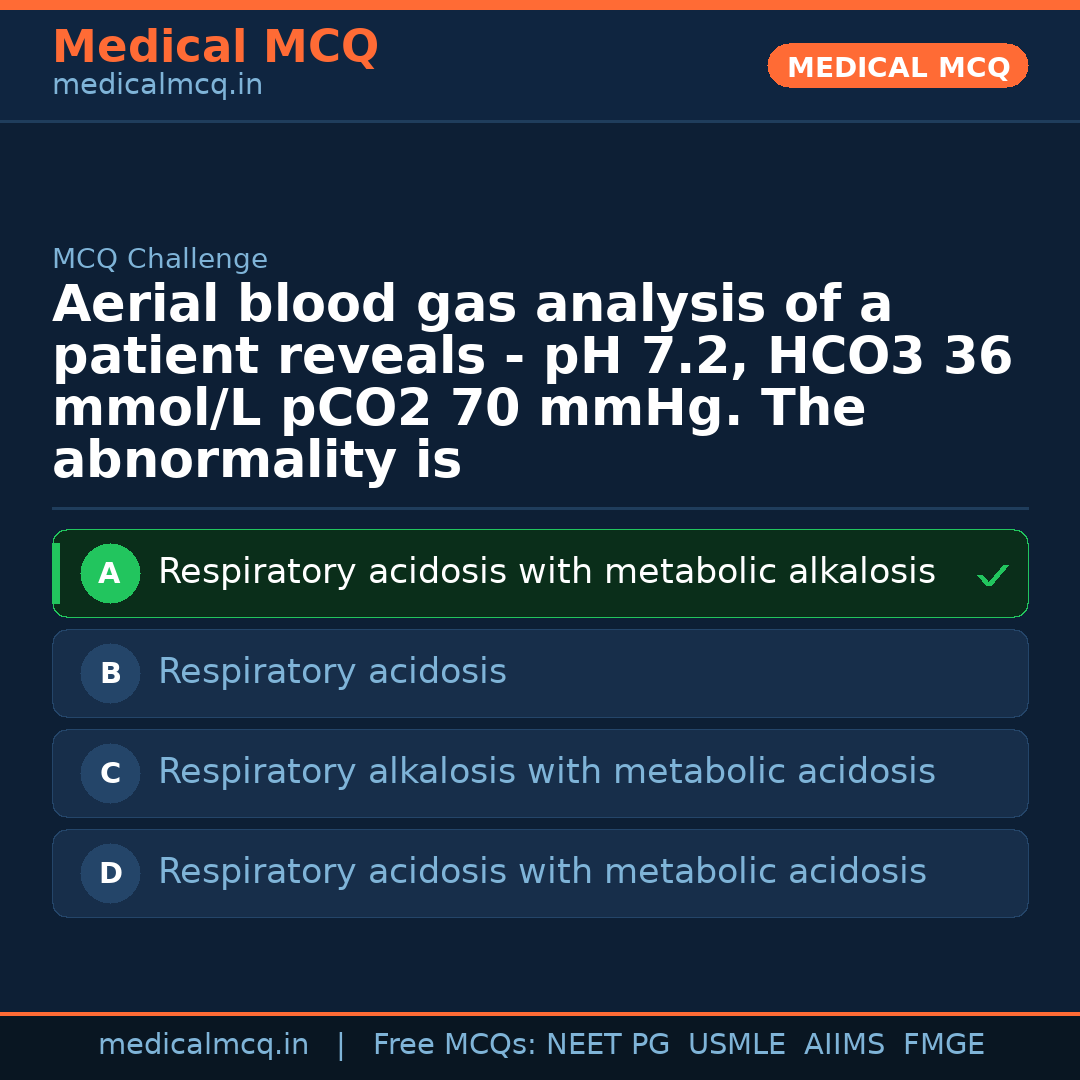Choose the plain Respiratory acidosis answer

click(332, 672)
